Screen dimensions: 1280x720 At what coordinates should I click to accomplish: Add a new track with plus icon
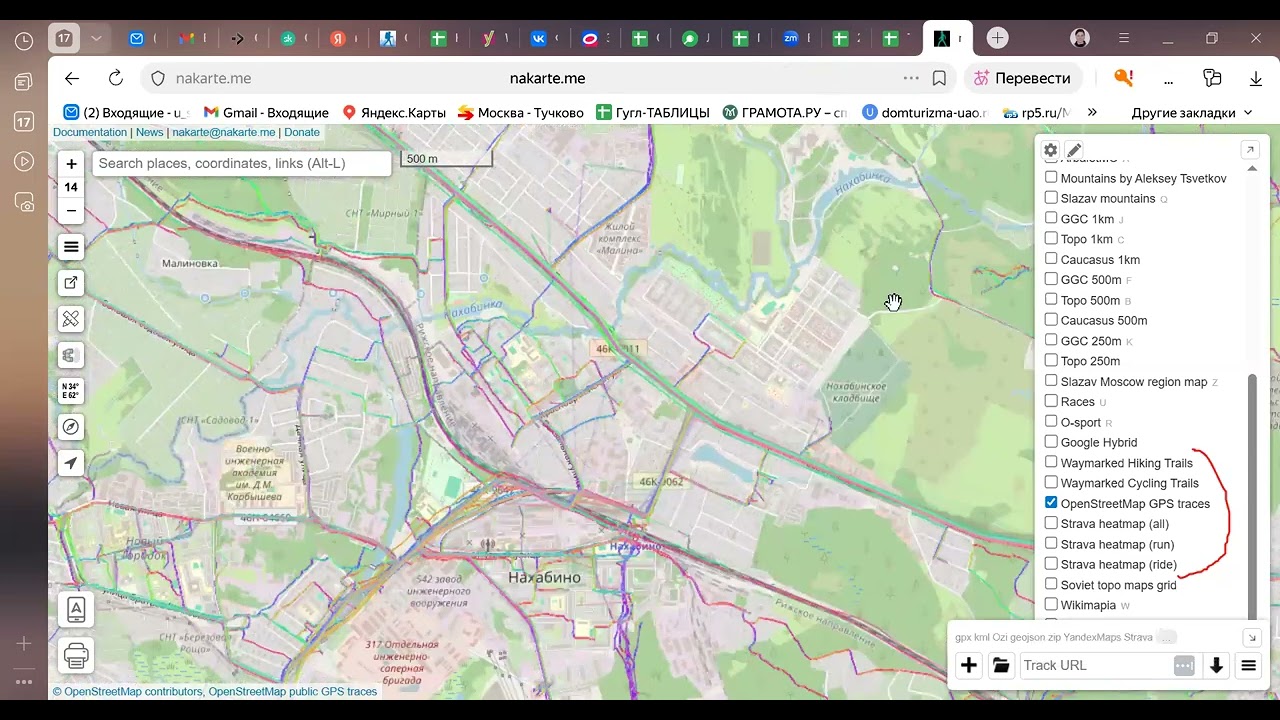pos(969,665)
